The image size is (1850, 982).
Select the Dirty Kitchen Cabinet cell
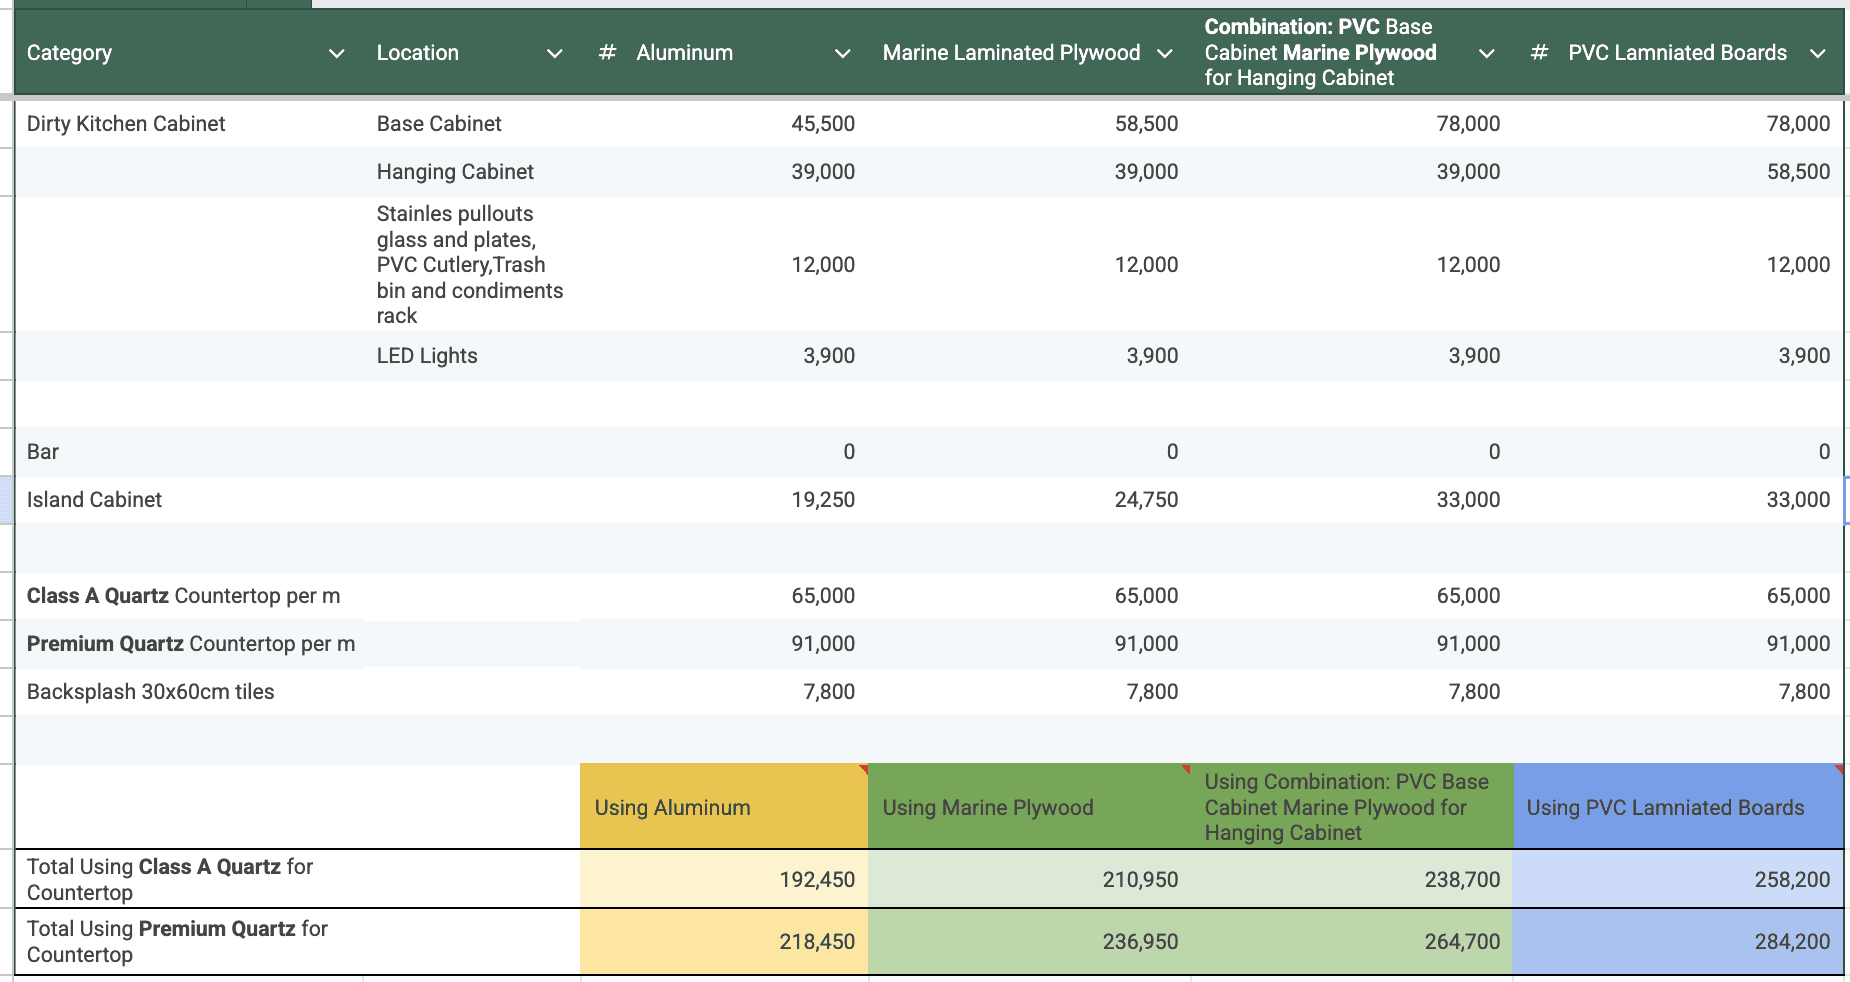point(189,124)
